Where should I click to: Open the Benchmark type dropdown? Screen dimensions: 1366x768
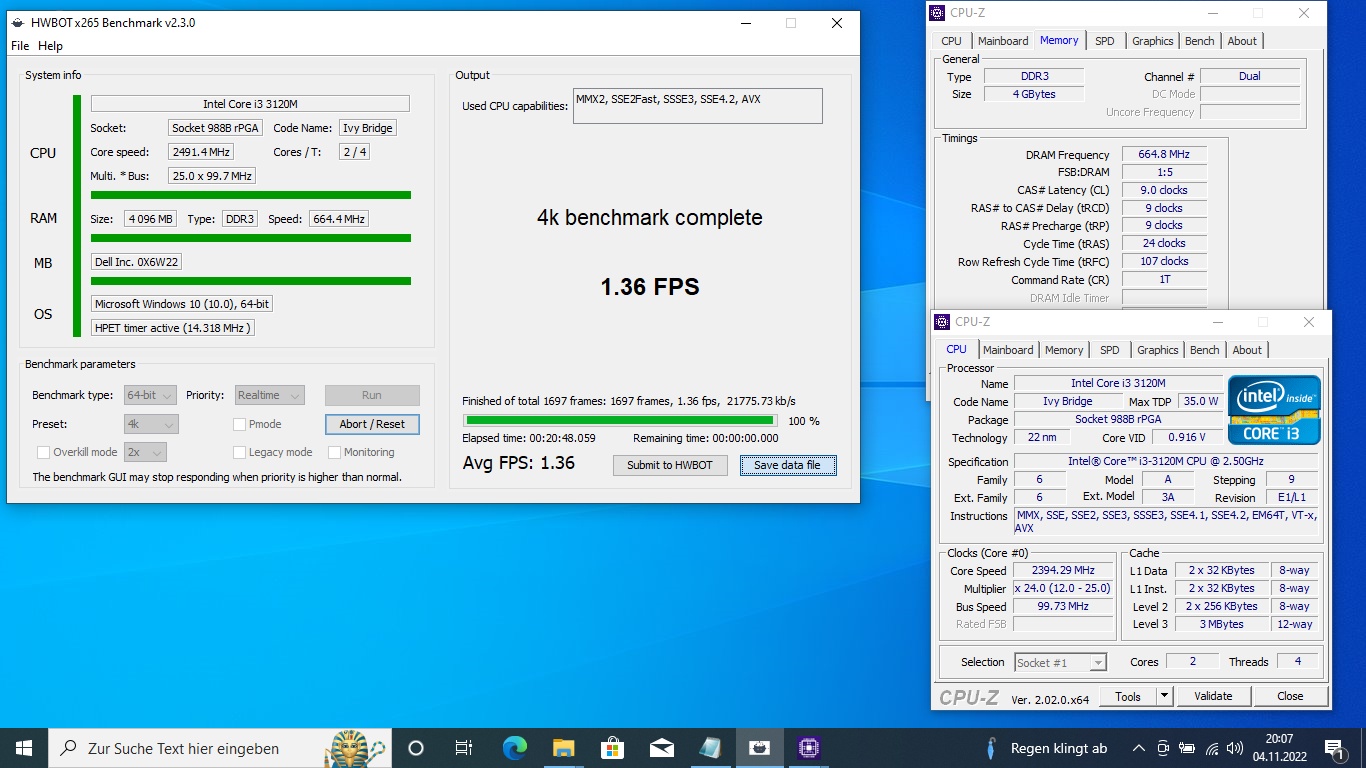point(150,395)
